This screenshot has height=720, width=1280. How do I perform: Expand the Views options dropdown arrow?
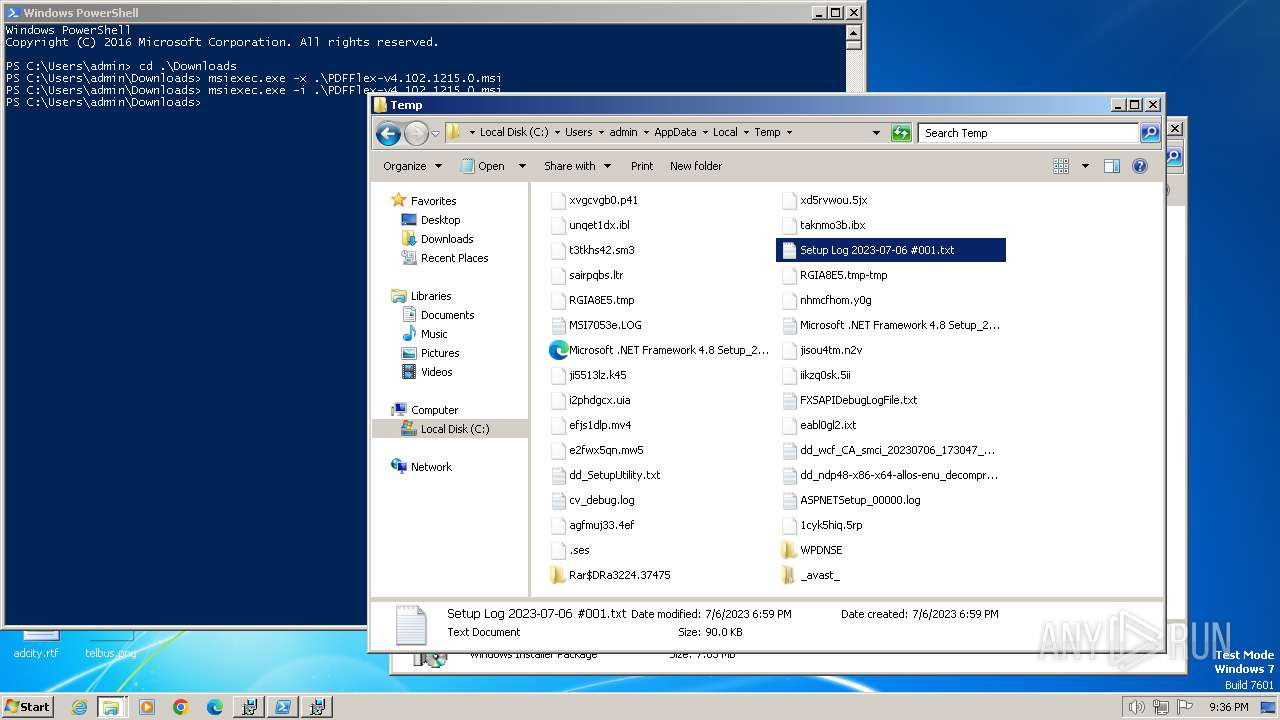click(1085, 166)
